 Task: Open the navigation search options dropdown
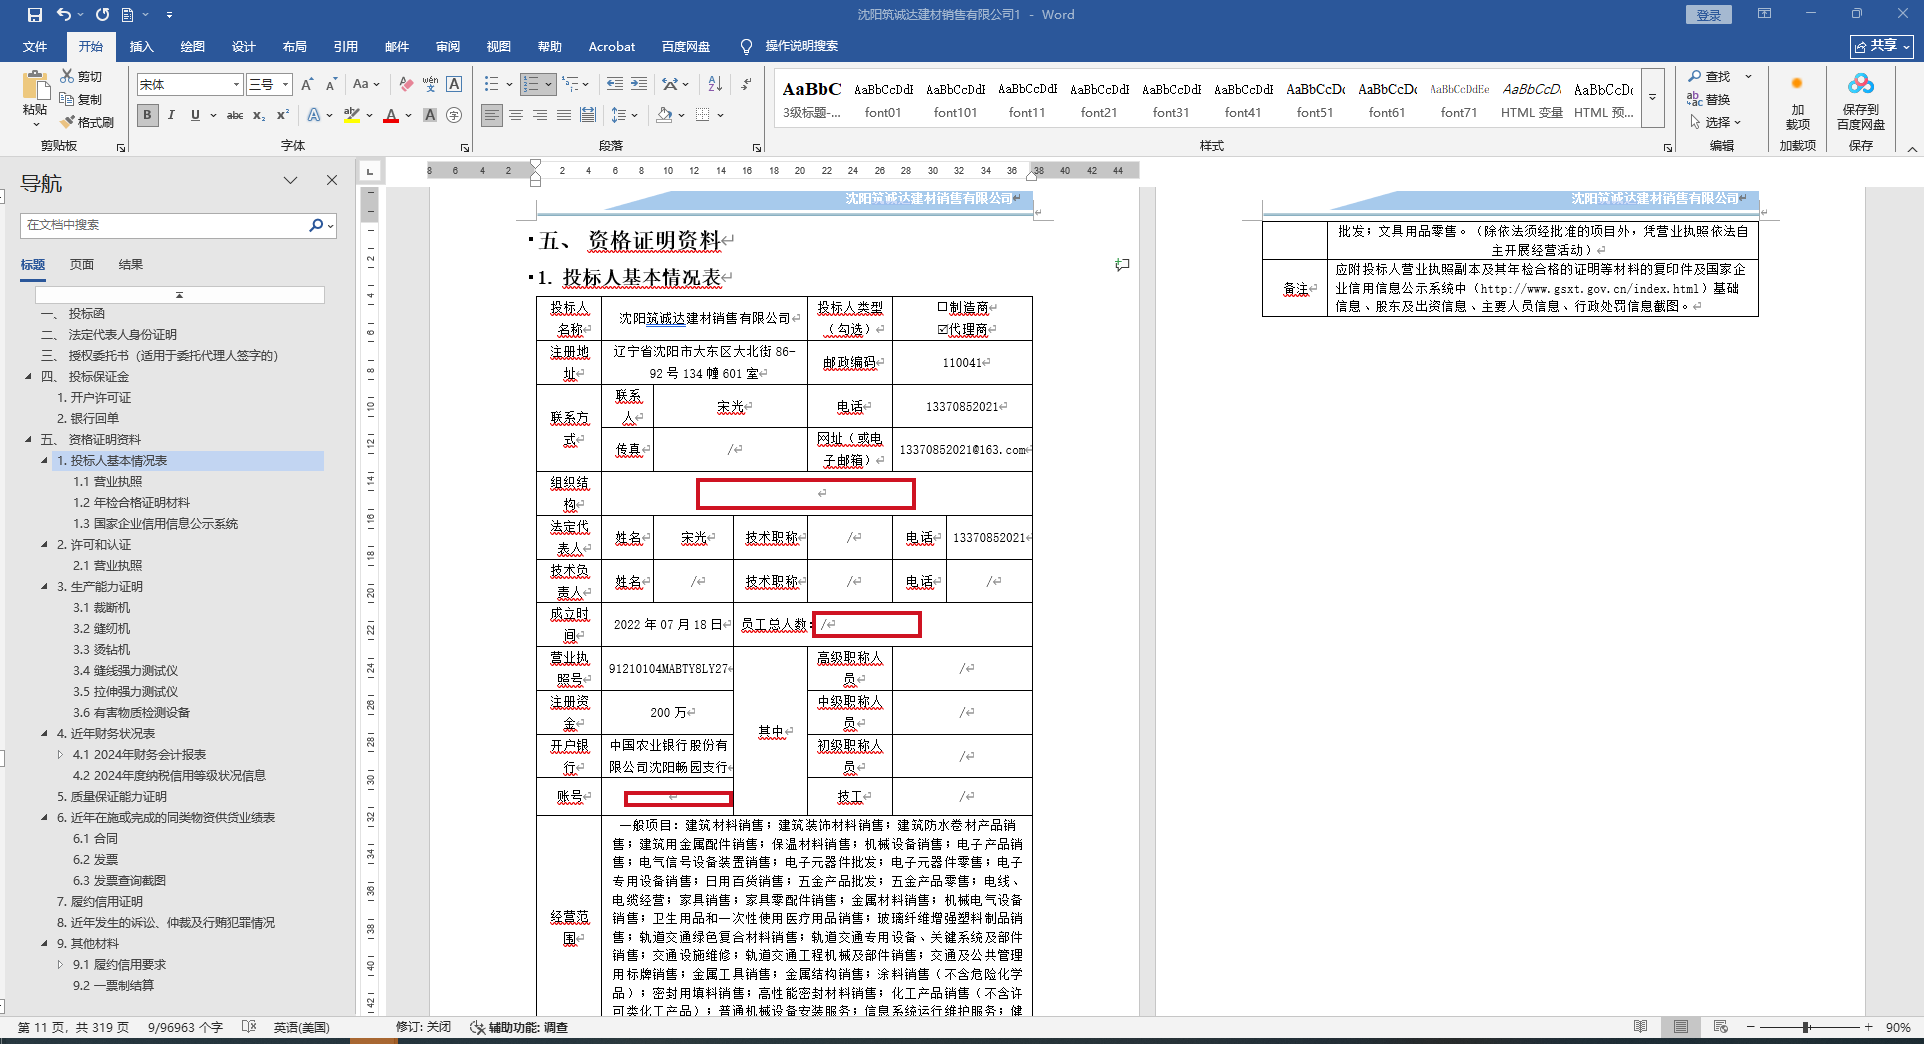point(330,226)
